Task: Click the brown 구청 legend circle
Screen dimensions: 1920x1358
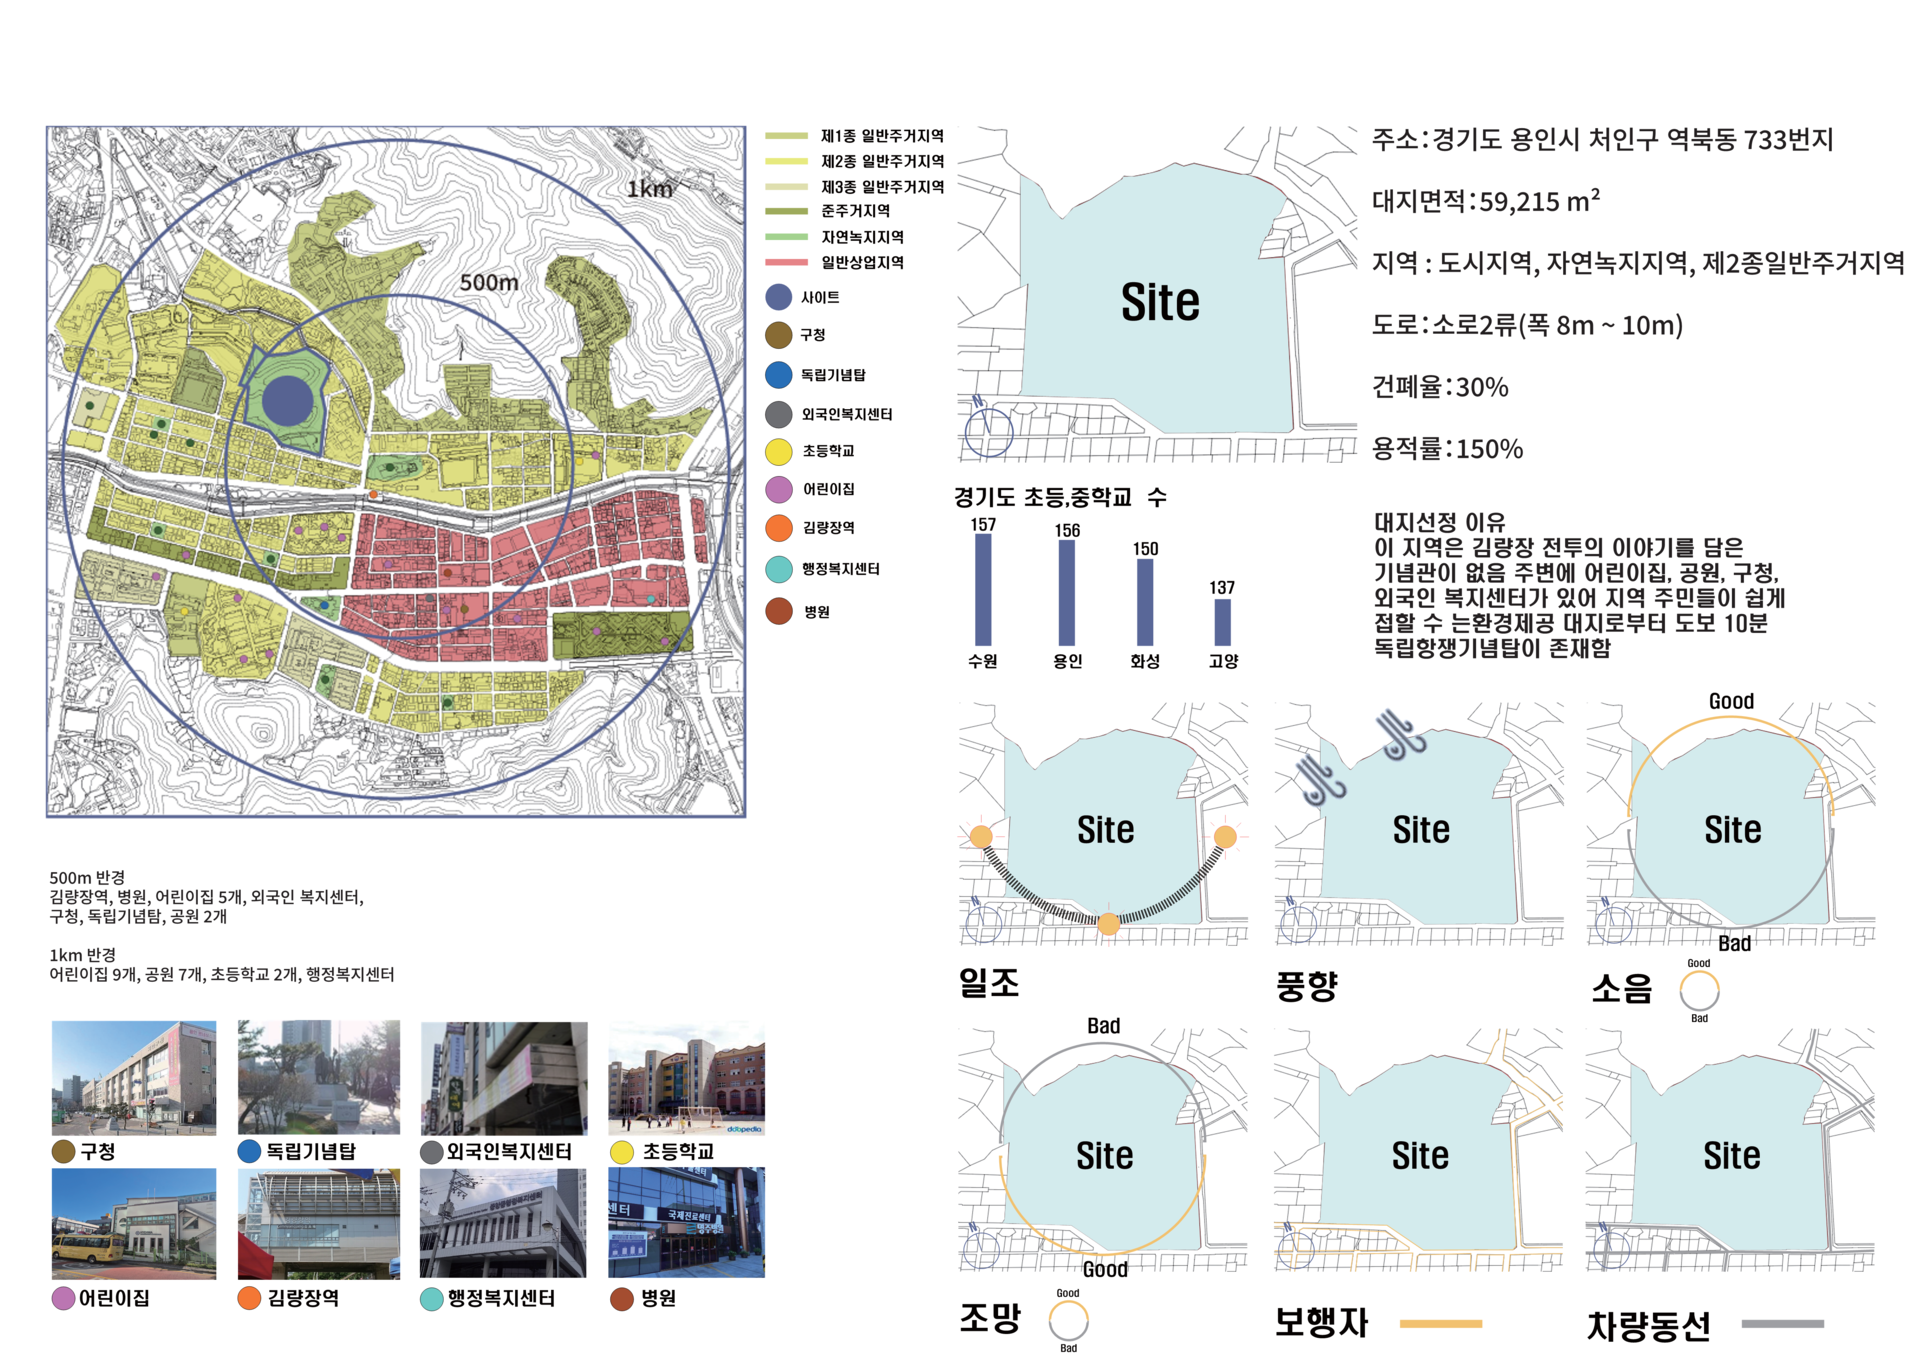Action: tap(779, 335)
